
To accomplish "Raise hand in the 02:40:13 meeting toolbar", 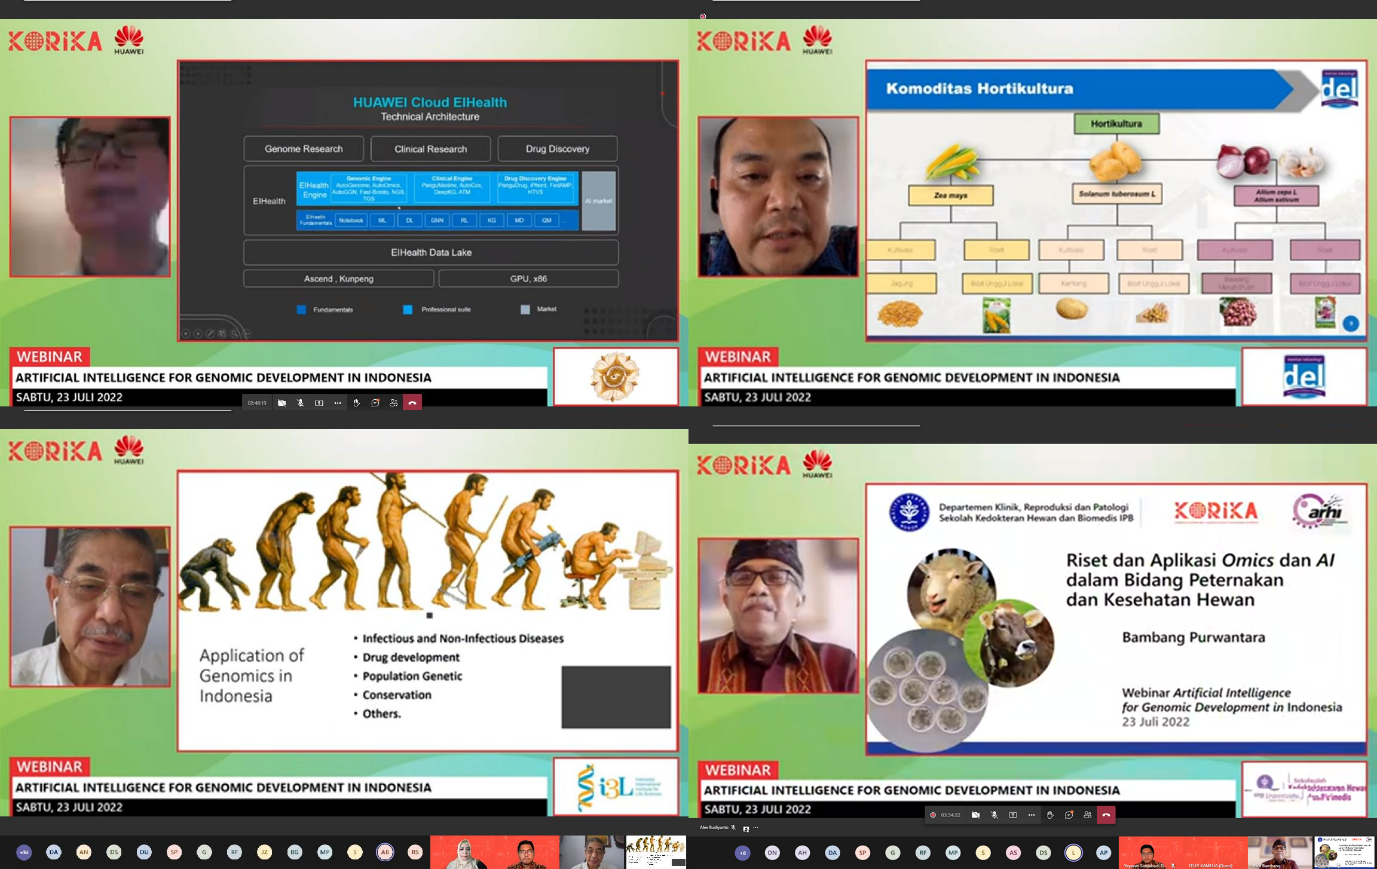I will tap(357, 403).
